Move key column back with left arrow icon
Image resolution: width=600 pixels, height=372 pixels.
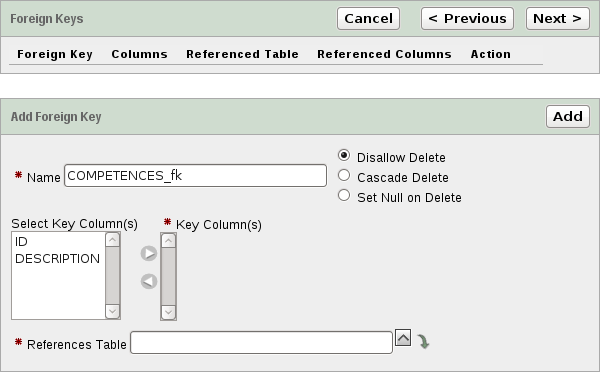coord(149,281)
